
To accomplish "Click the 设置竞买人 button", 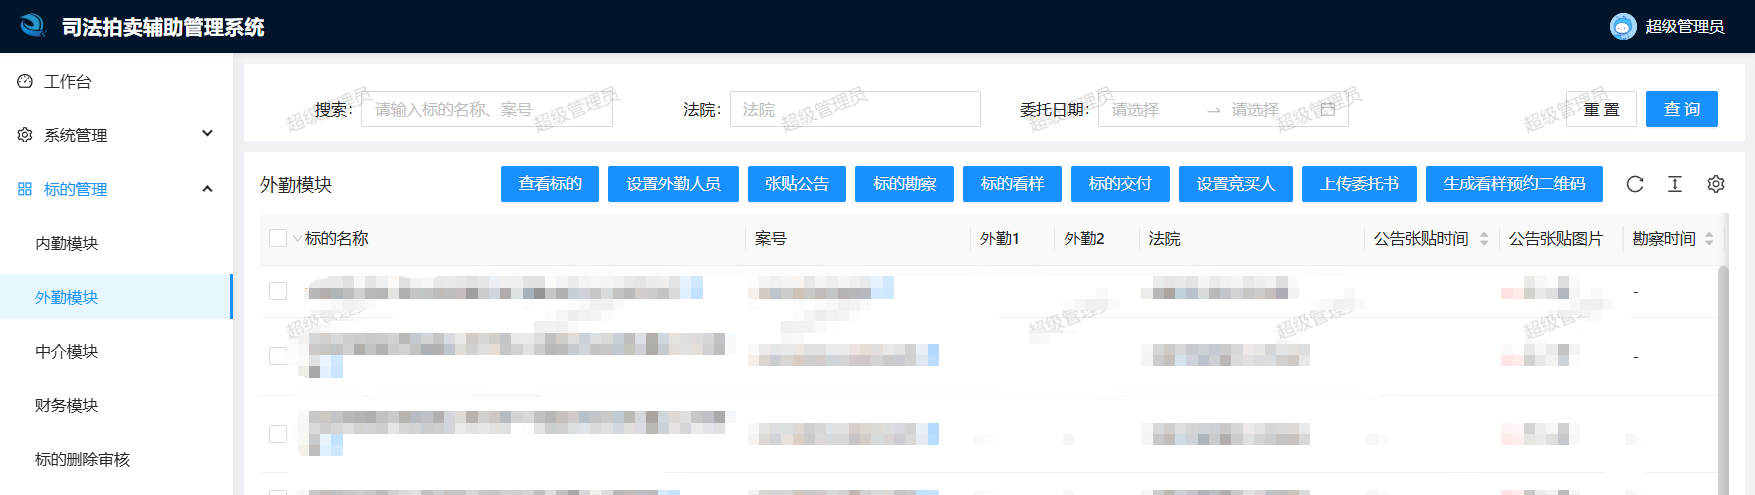I will [1236, 184].
